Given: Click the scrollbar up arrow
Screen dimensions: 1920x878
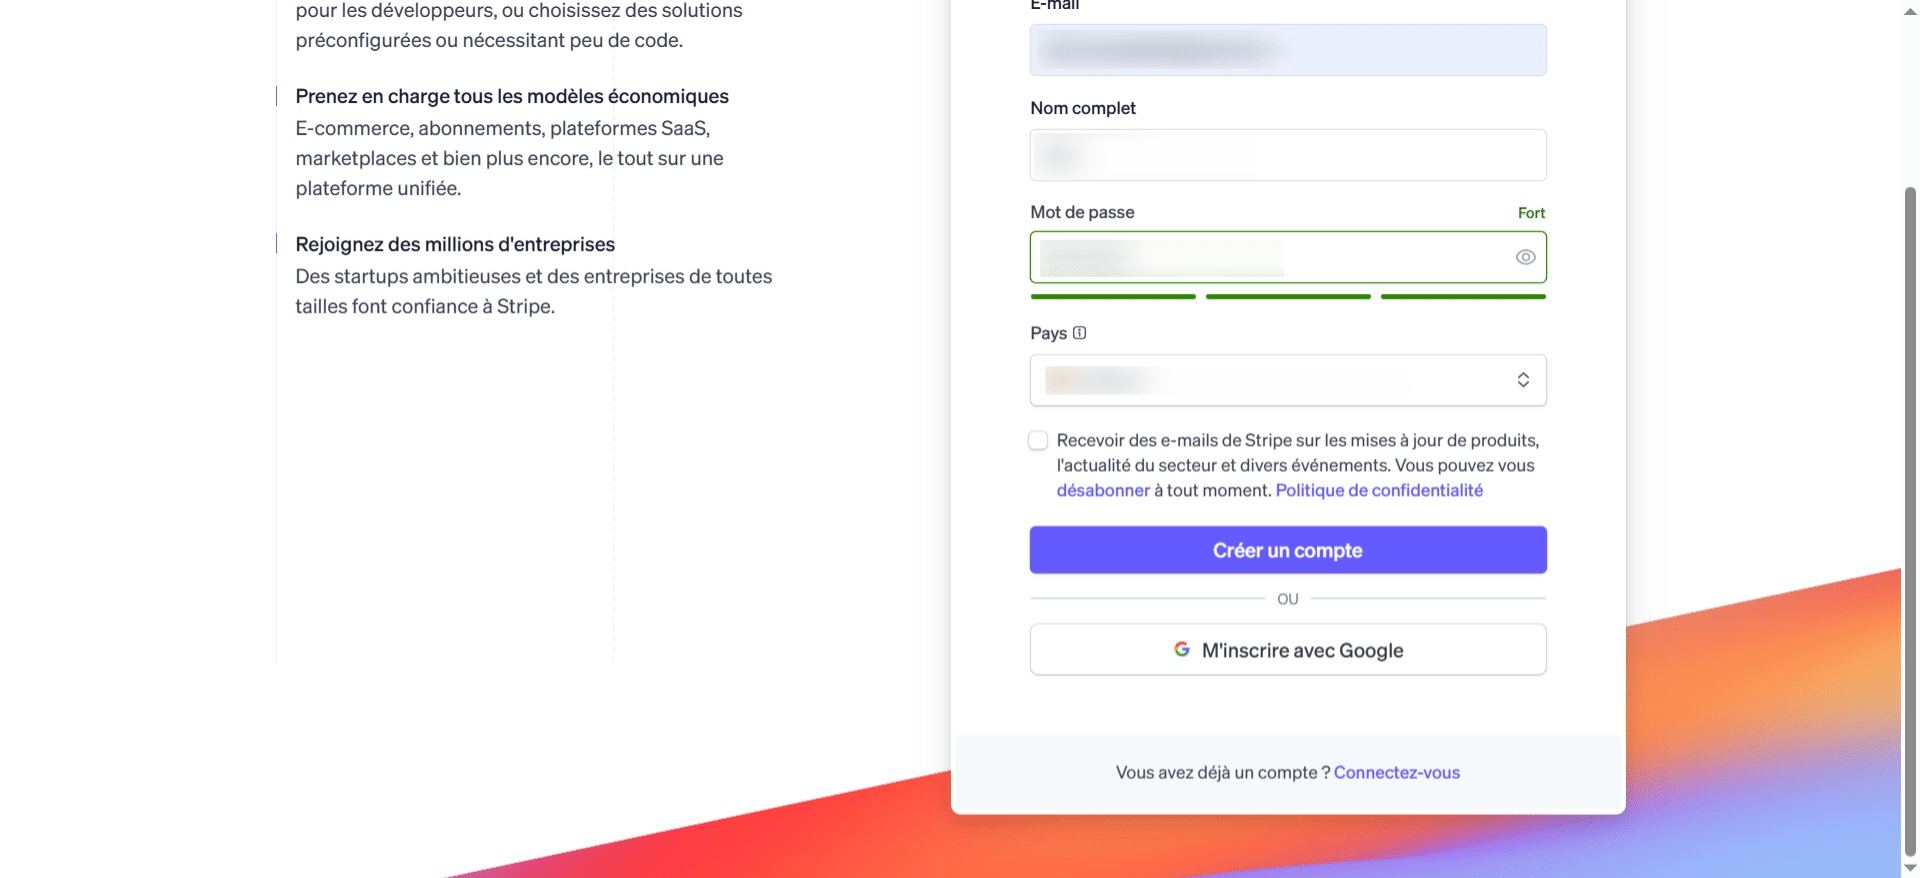Looking at the screenshot, I should tap(1908, 10).
